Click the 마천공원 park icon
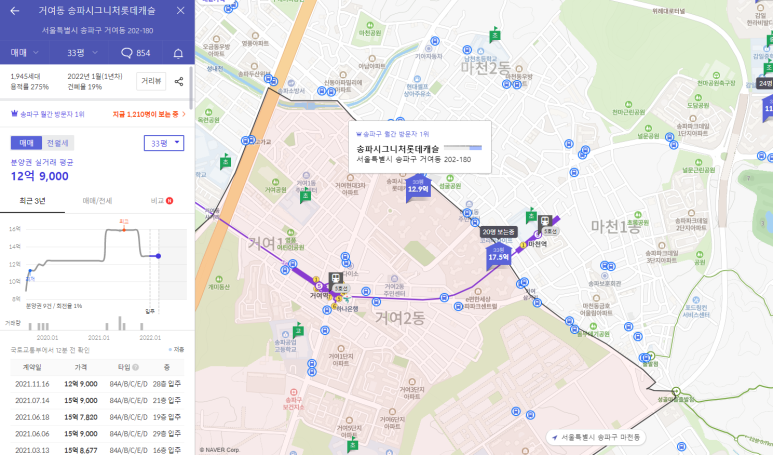The height and width of the screenshot is (455, 773). 370,25
